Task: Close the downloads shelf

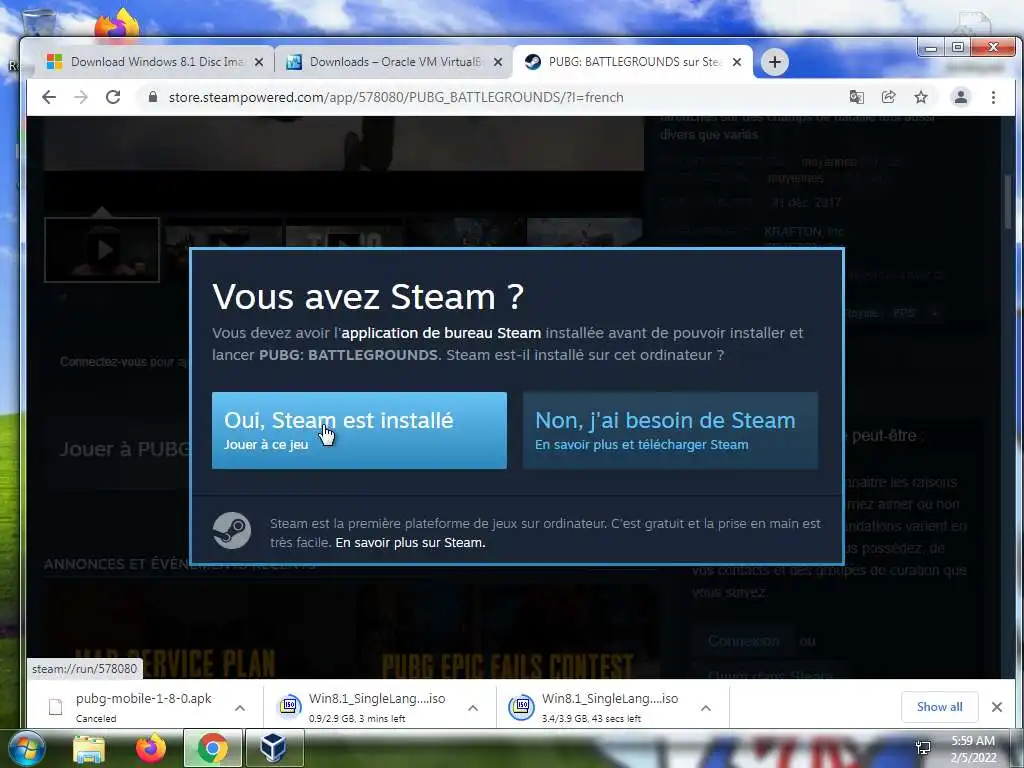Action: (997, 707)
